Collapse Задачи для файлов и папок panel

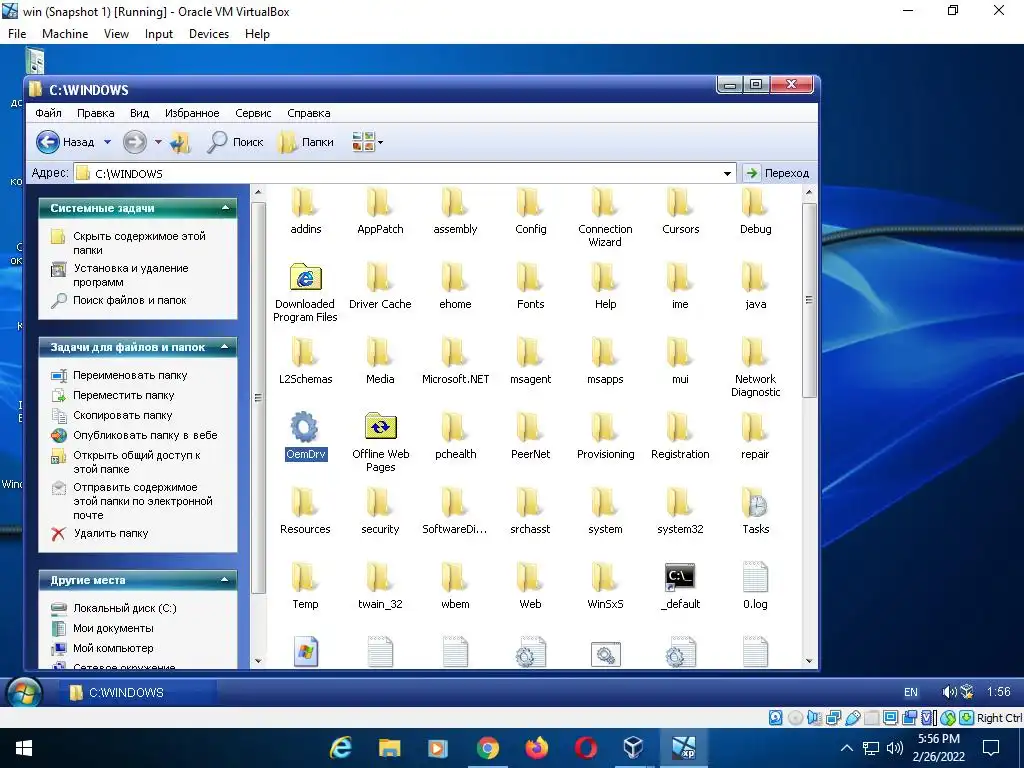(225, 347)
